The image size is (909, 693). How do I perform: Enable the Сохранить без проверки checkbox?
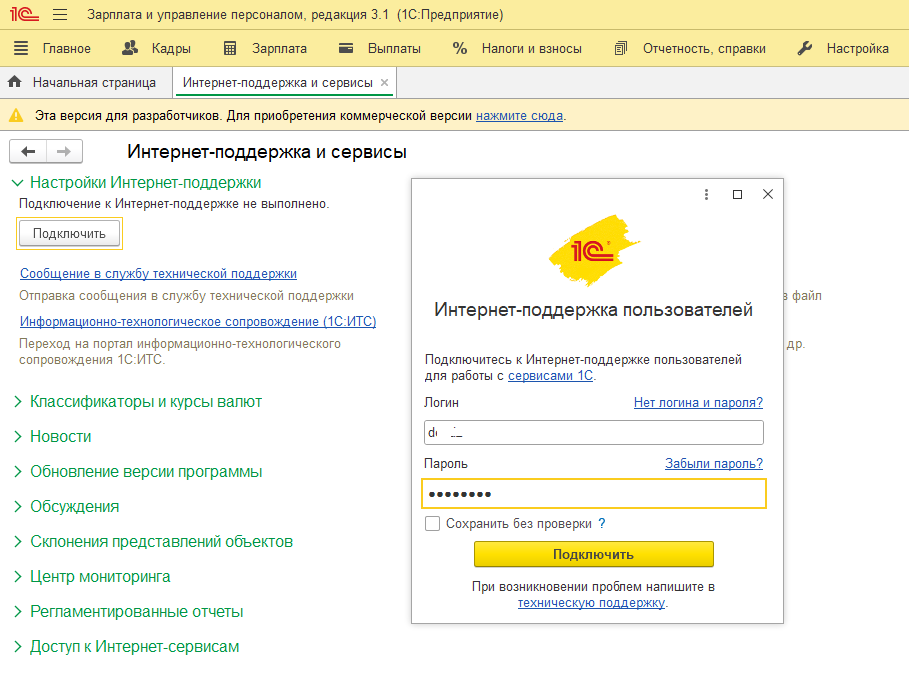click(x=432, y=524)
